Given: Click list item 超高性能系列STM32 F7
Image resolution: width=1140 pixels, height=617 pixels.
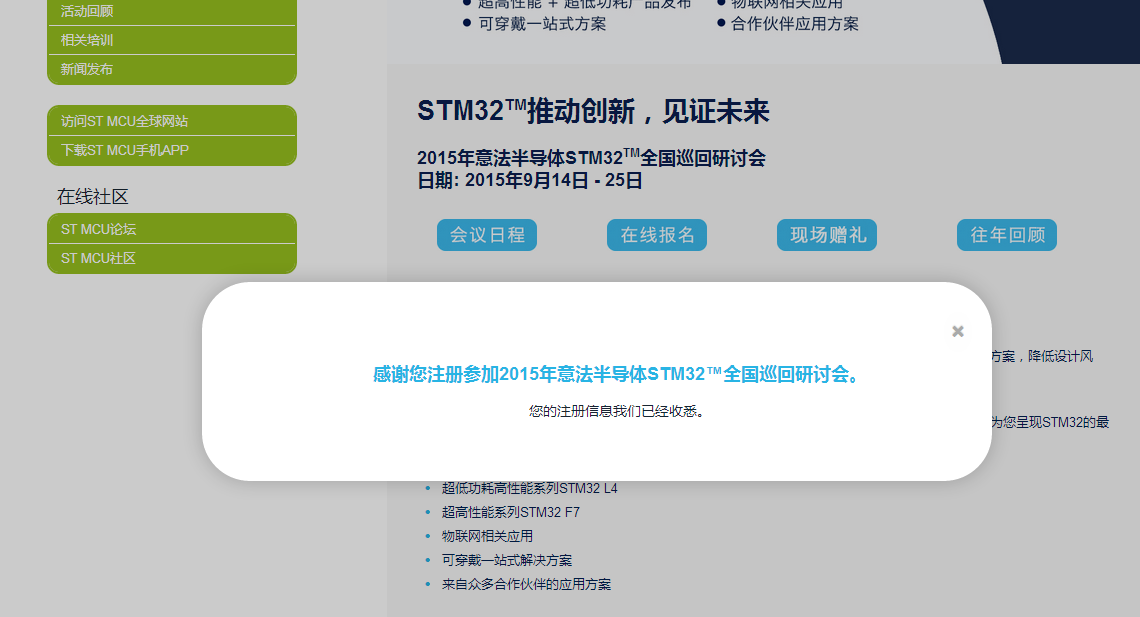Looking at the screenshot, I should pyautogui.click(x=511, y=512).
